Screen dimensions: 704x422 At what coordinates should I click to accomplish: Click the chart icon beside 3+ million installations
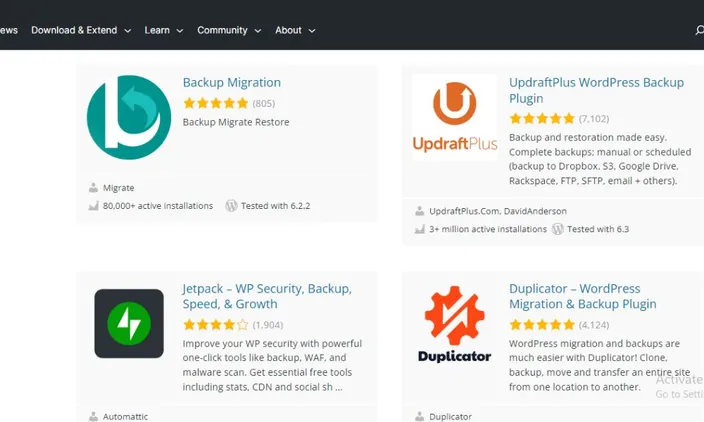point(419,229)
